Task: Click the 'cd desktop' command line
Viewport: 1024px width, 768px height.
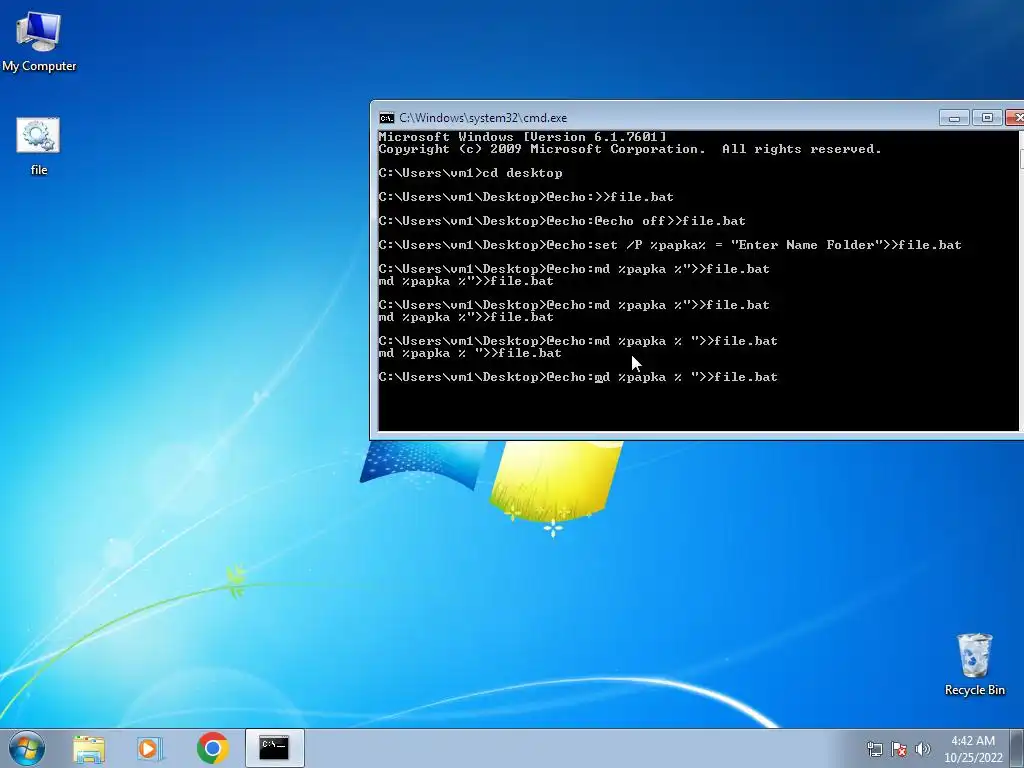Action: [470, 173]
